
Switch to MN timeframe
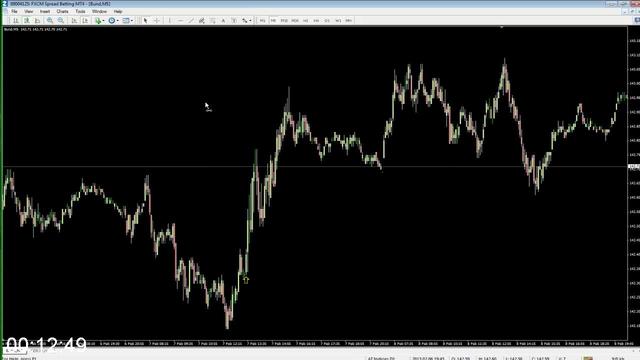(349, 20)
